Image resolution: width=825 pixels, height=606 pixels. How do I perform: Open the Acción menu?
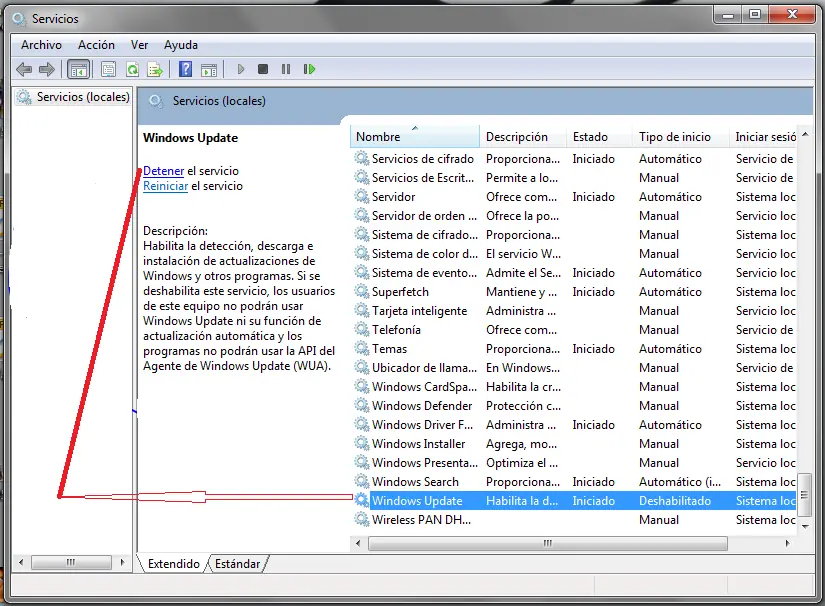pos(96,45)
